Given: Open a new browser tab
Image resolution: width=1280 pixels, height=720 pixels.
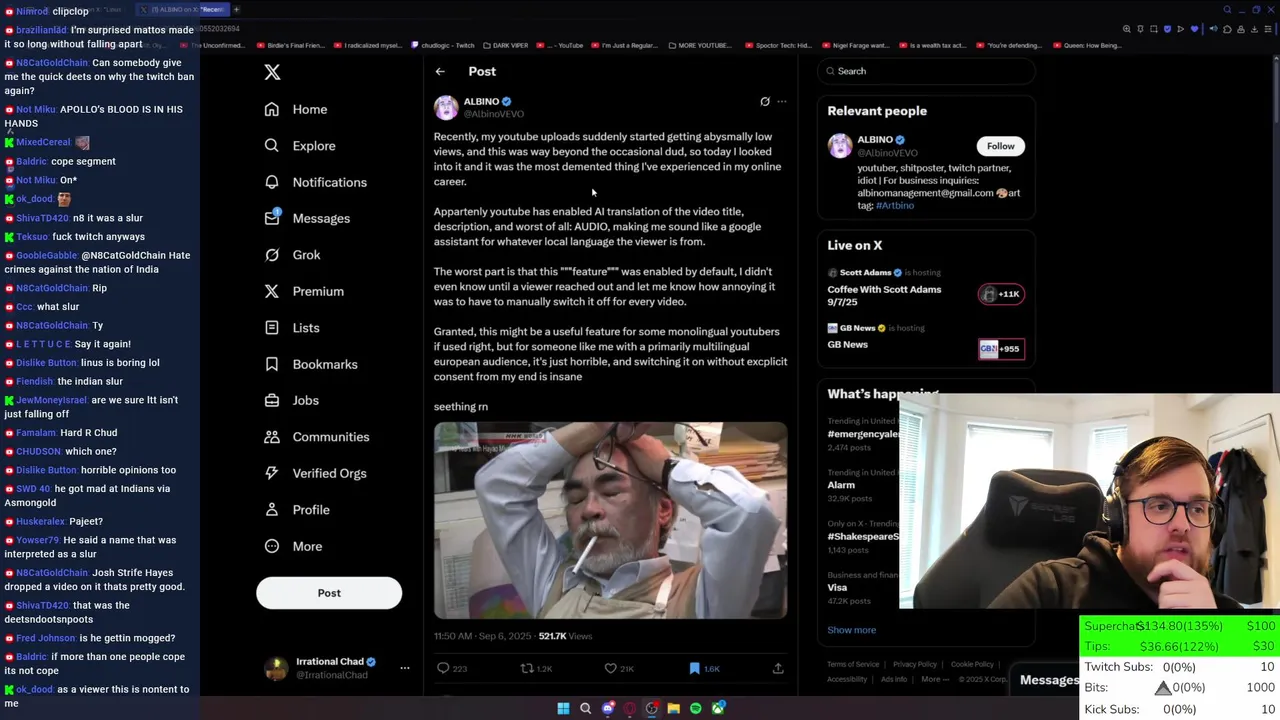Looking at the screenshot, I should 237,9.
